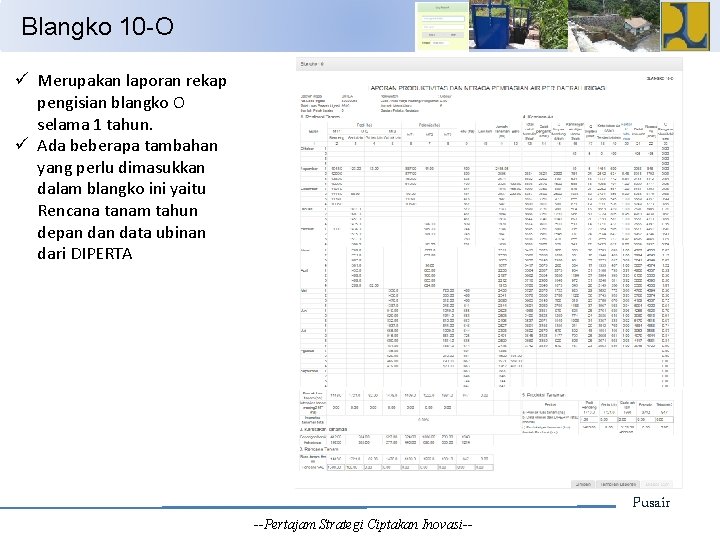Open the dam and river photo thumbnail

pos(614,25)
